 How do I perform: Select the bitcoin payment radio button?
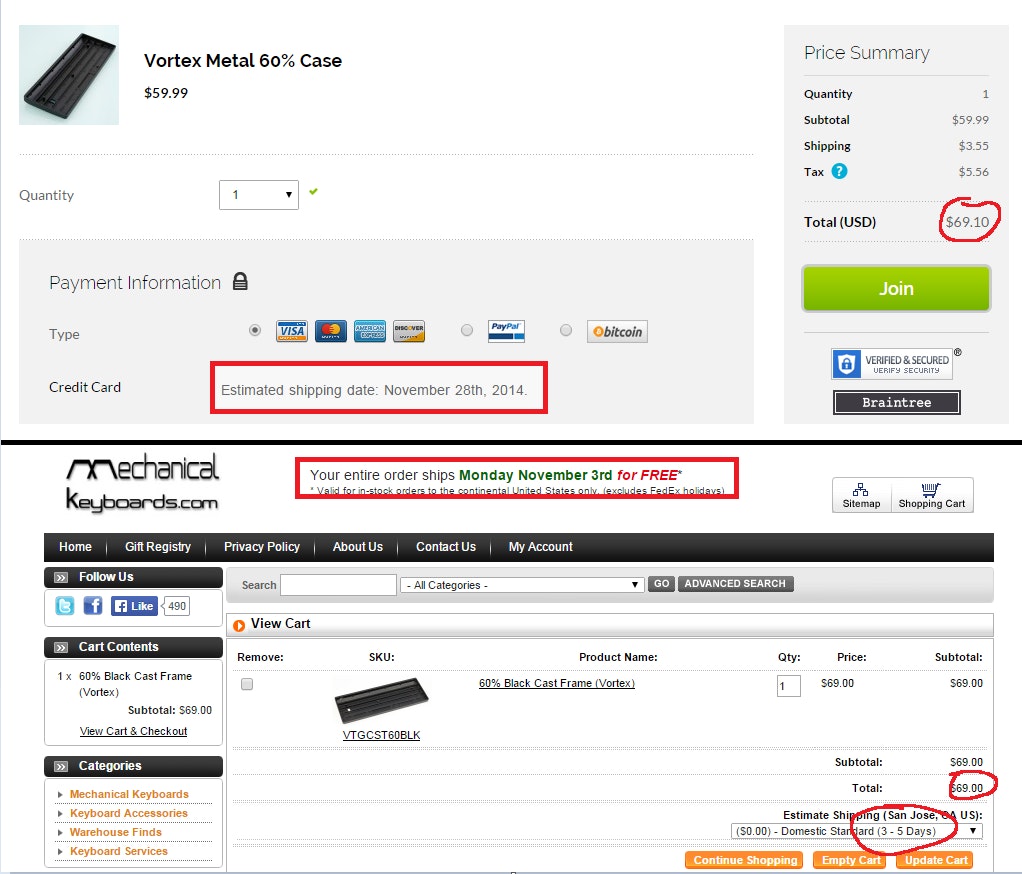pos(566,330)
